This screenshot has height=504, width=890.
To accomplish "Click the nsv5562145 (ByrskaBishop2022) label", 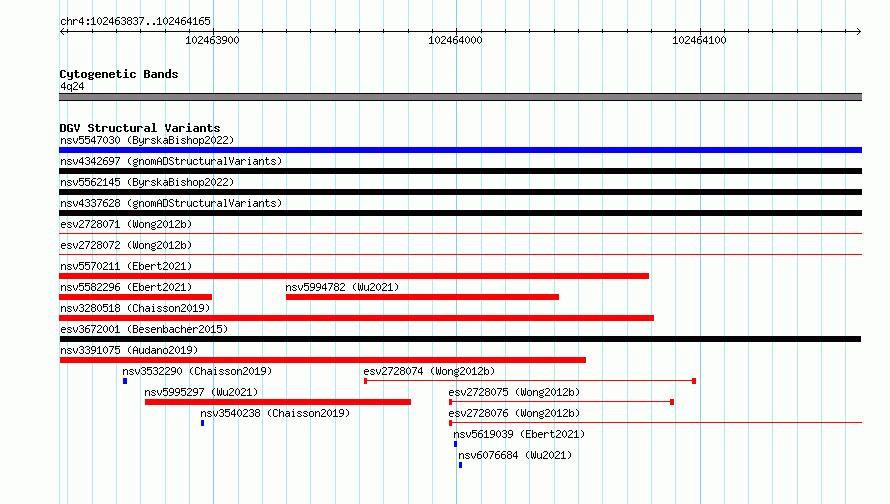I will [x=147, y=182].
